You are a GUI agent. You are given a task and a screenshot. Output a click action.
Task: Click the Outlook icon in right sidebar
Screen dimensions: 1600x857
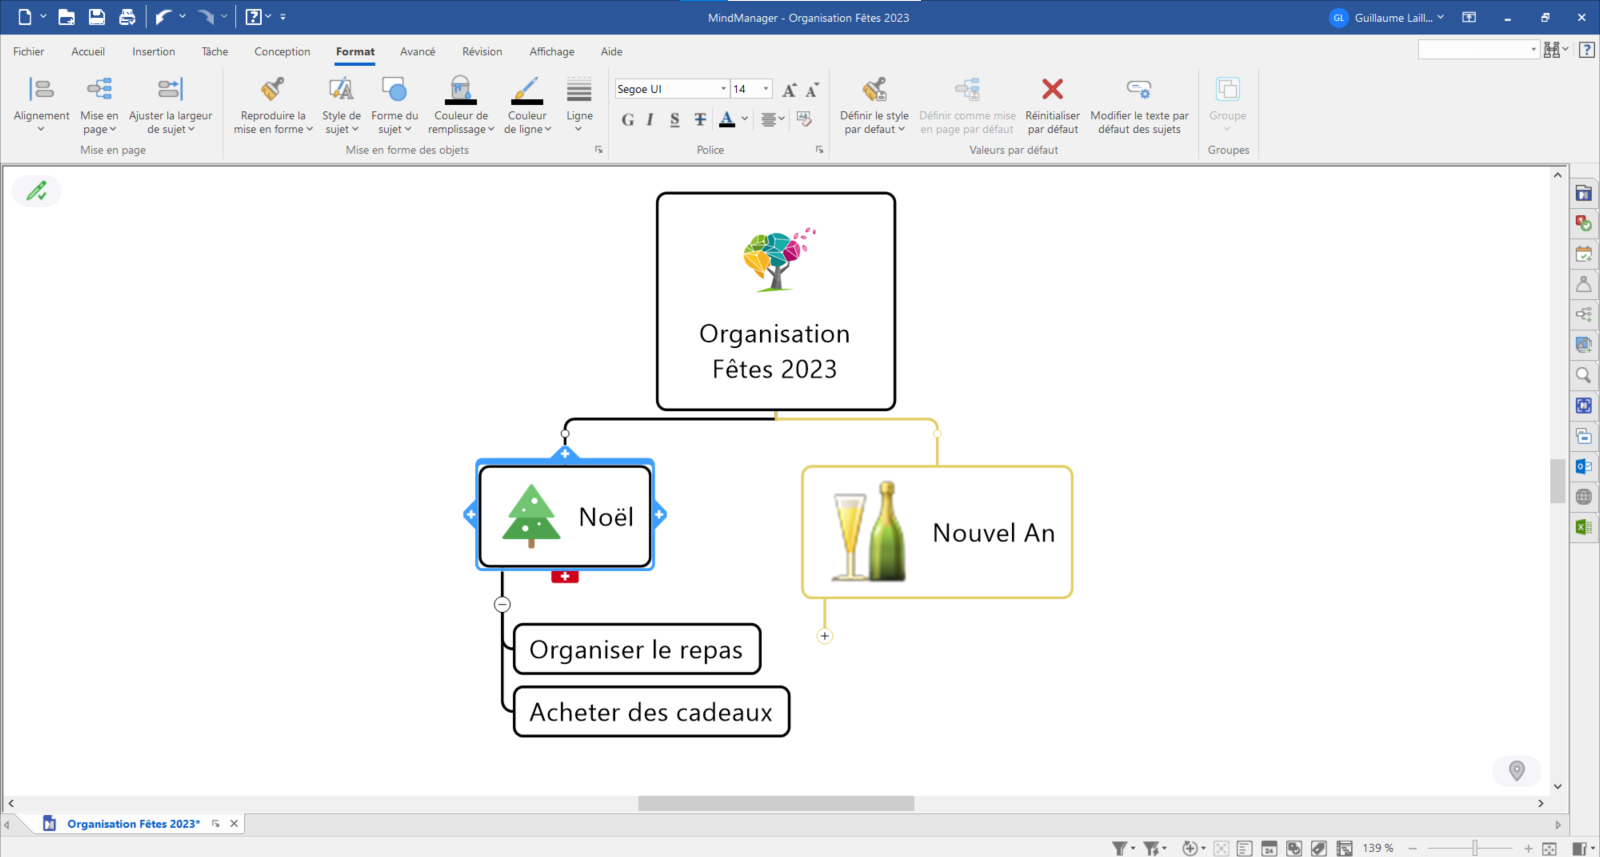click(1583, 466)
